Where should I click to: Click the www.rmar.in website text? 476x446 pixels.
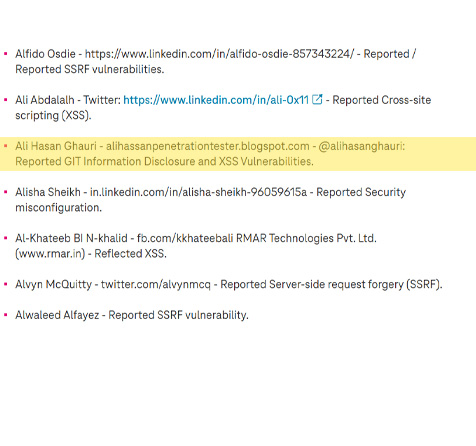coord(50,254)
